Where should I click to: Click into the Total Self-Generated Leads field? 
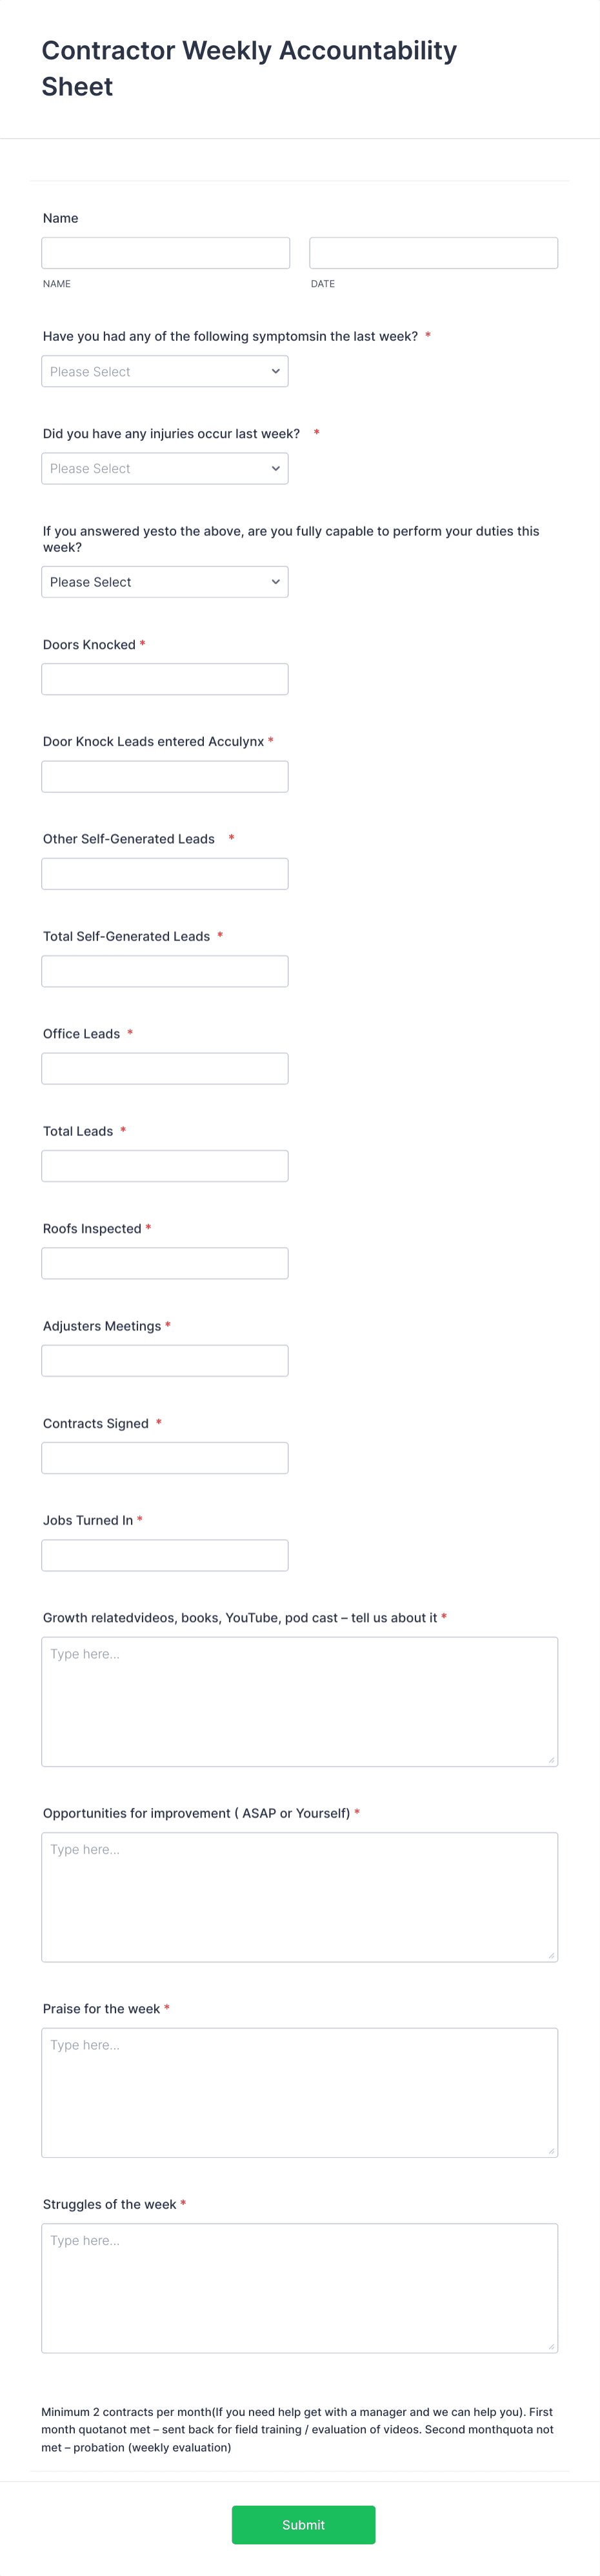pyautogui.click(x=165, y=970)
